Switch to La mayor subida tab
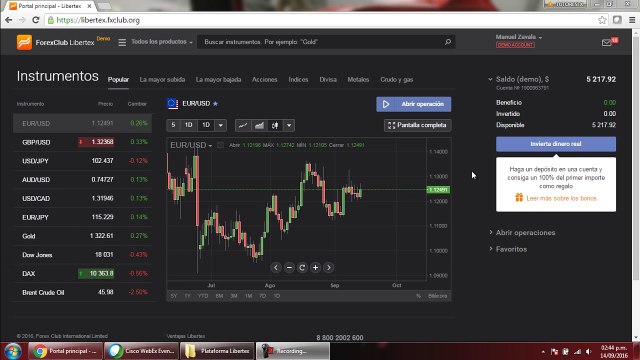 [x=162, y=80]
